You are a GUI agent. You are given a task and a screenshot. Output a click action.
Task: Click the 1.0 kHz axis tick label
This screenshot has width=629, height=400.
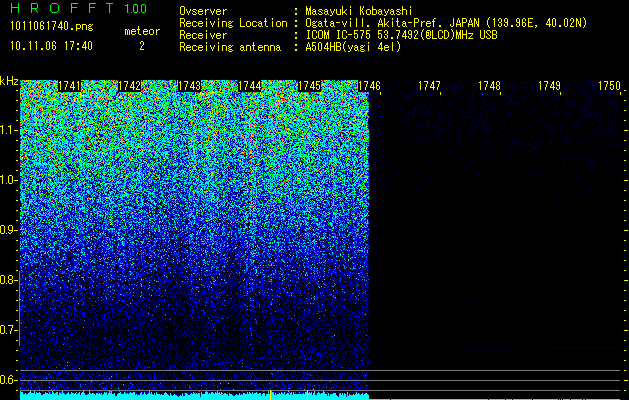[9, 181]
